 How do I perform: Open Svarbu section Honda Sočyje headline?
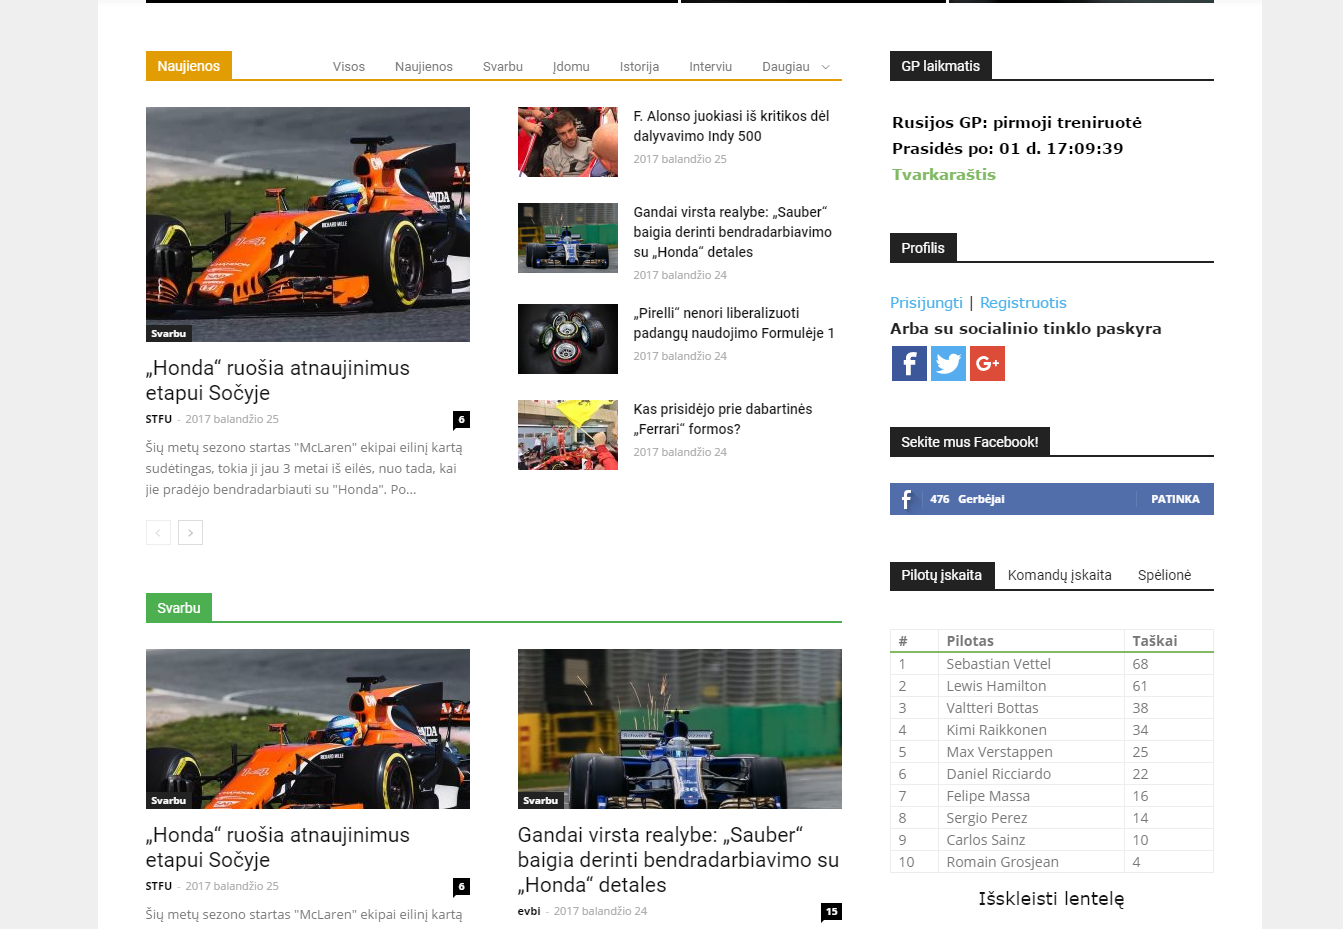tap(278, 847)
